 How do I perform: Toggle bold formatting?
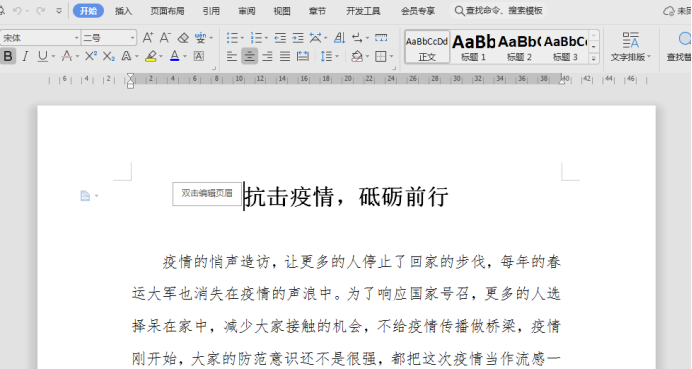pyautogui.click(x=8, y=56)
